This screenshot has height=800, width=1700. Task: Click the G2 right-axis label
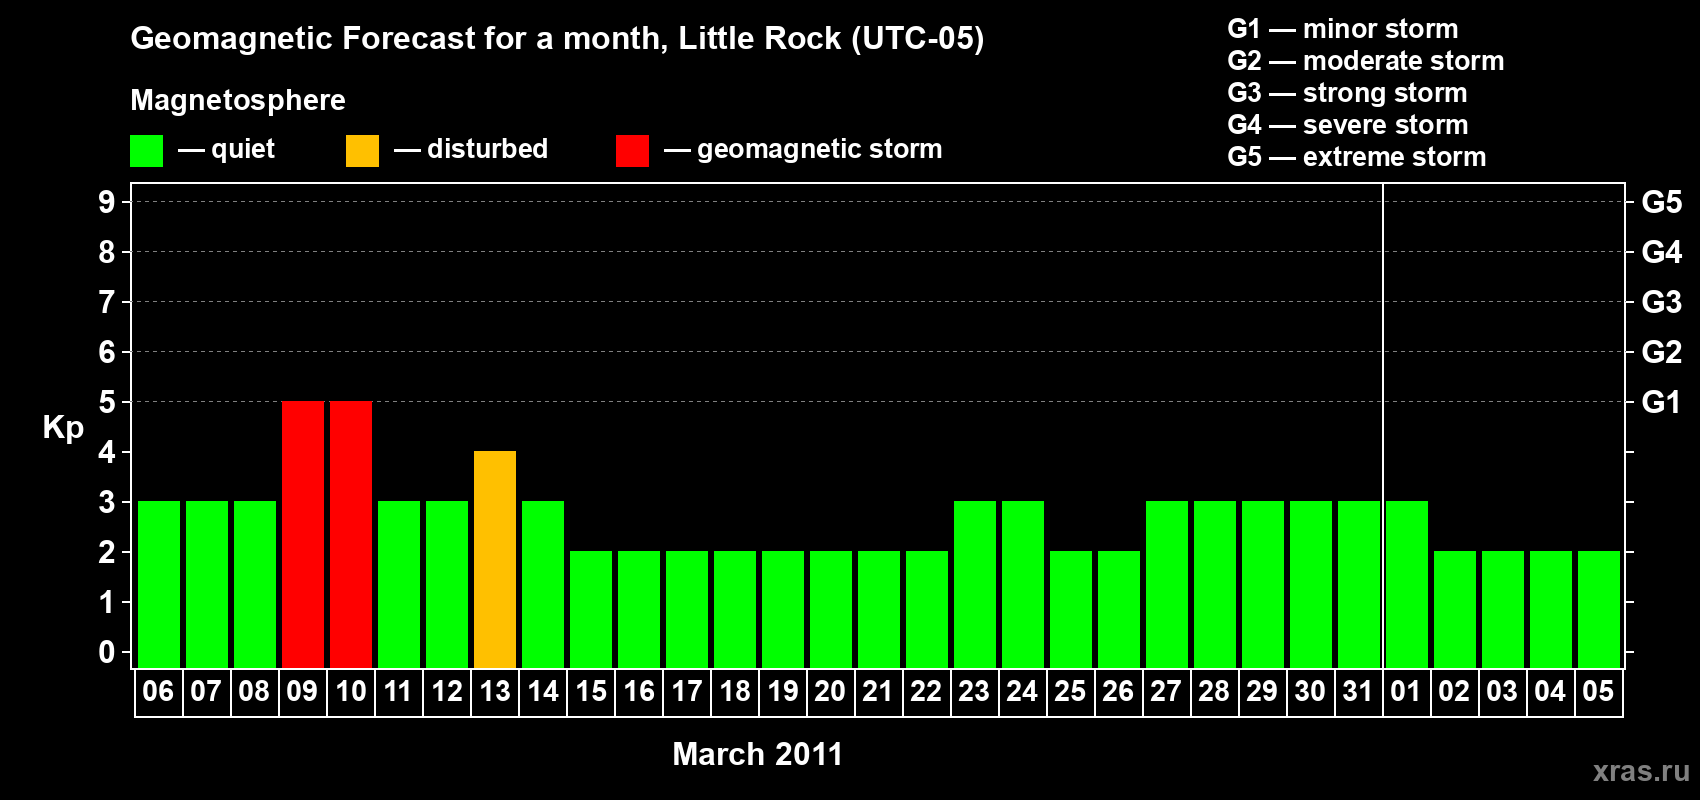[1662, 352]
